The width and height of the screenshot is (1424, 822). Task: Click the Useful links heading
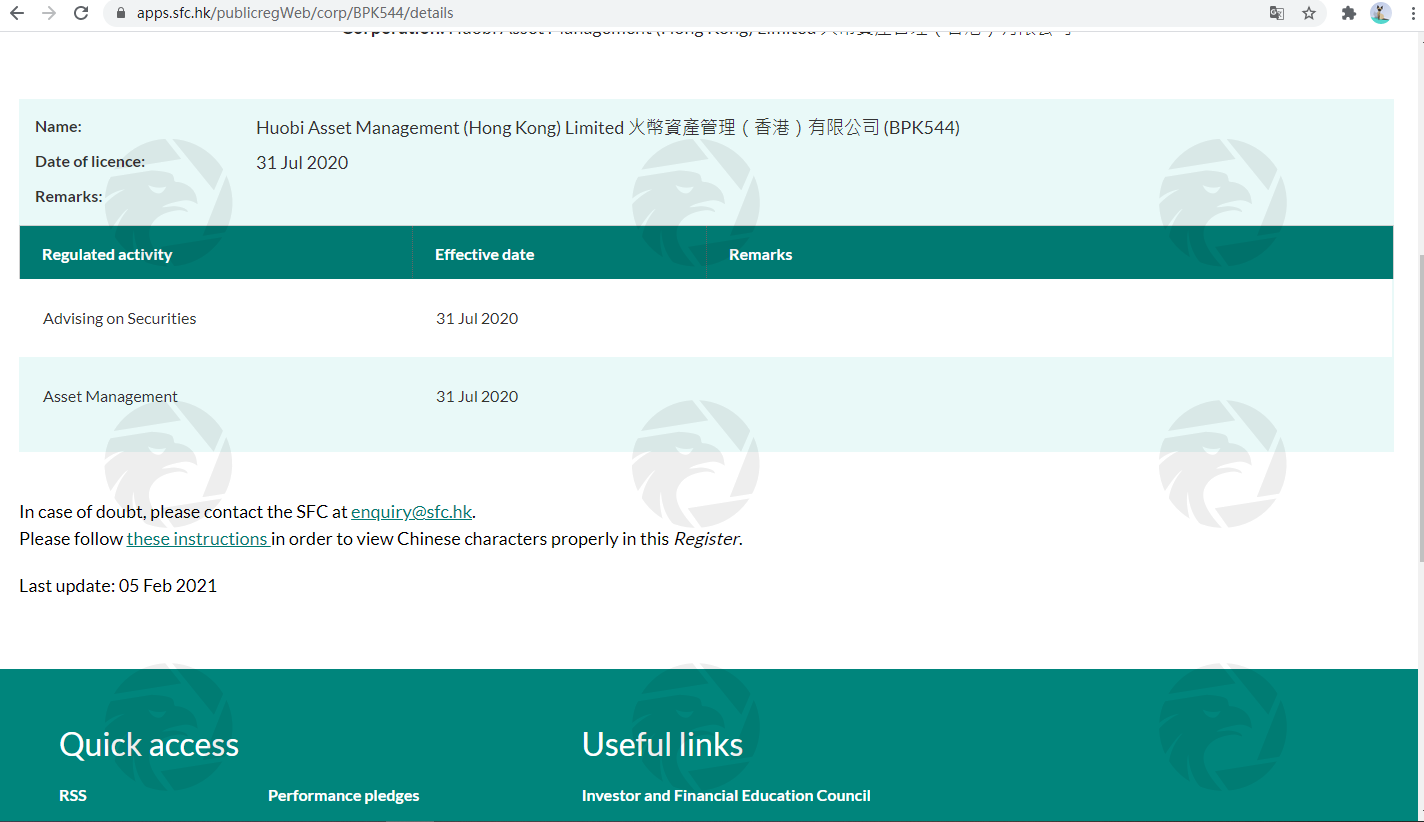pyautogui.click(x=662, y=744)
